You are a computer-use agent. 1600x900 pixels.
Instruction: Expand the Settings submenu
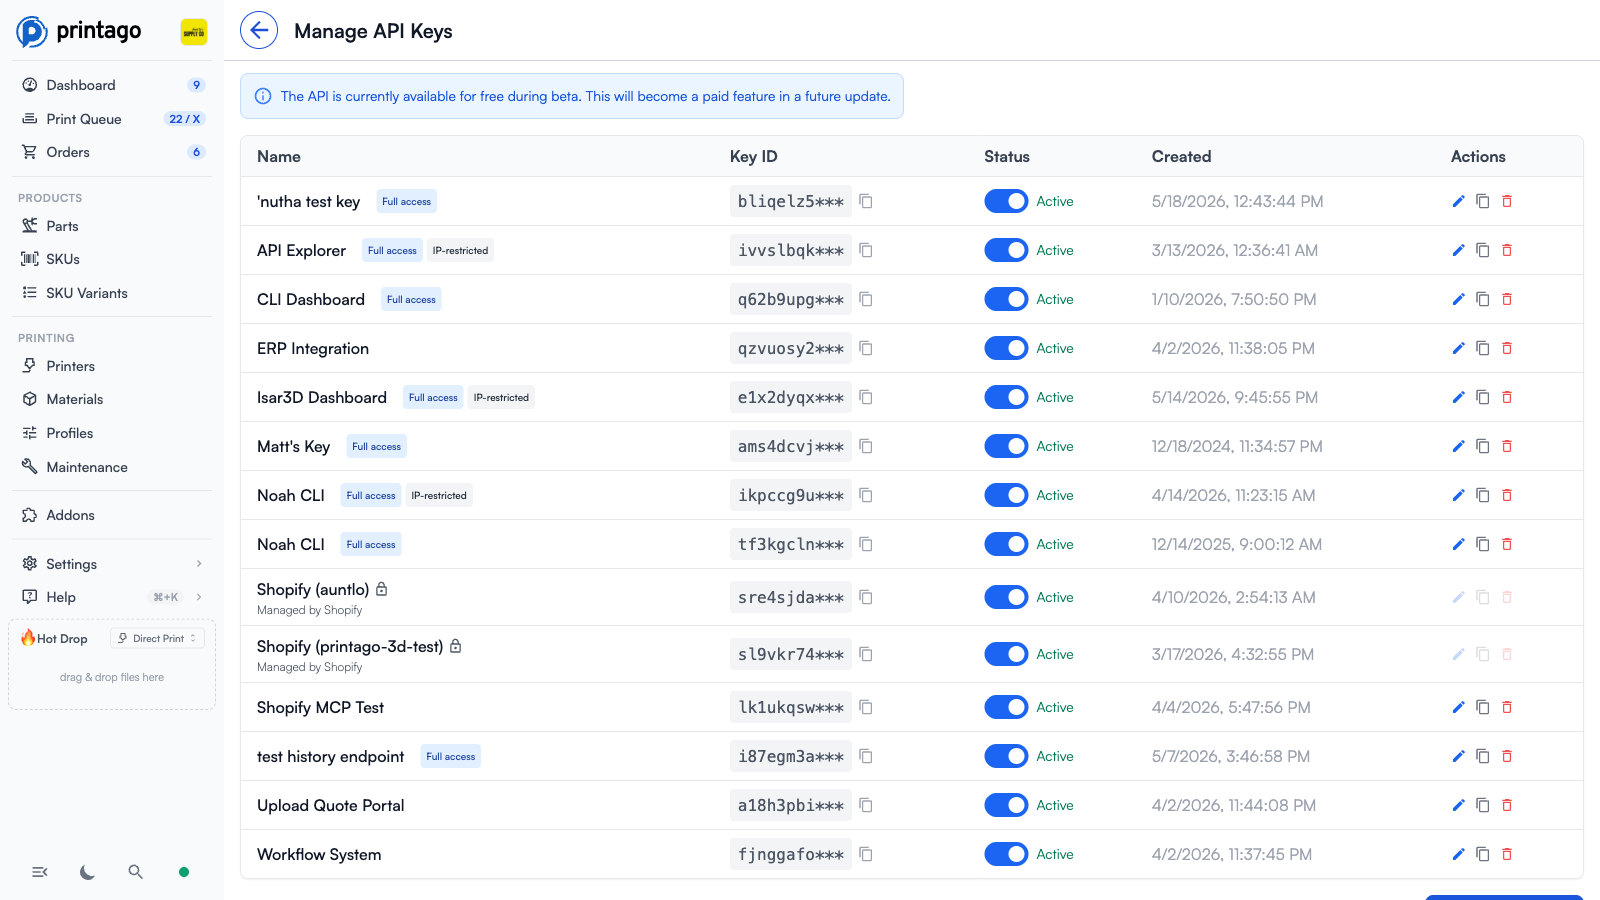[199, 564]
